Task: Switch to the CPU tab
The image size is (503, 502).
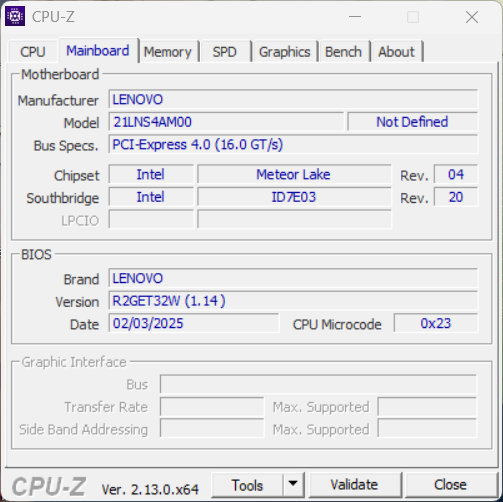Action: pos(33,52)
